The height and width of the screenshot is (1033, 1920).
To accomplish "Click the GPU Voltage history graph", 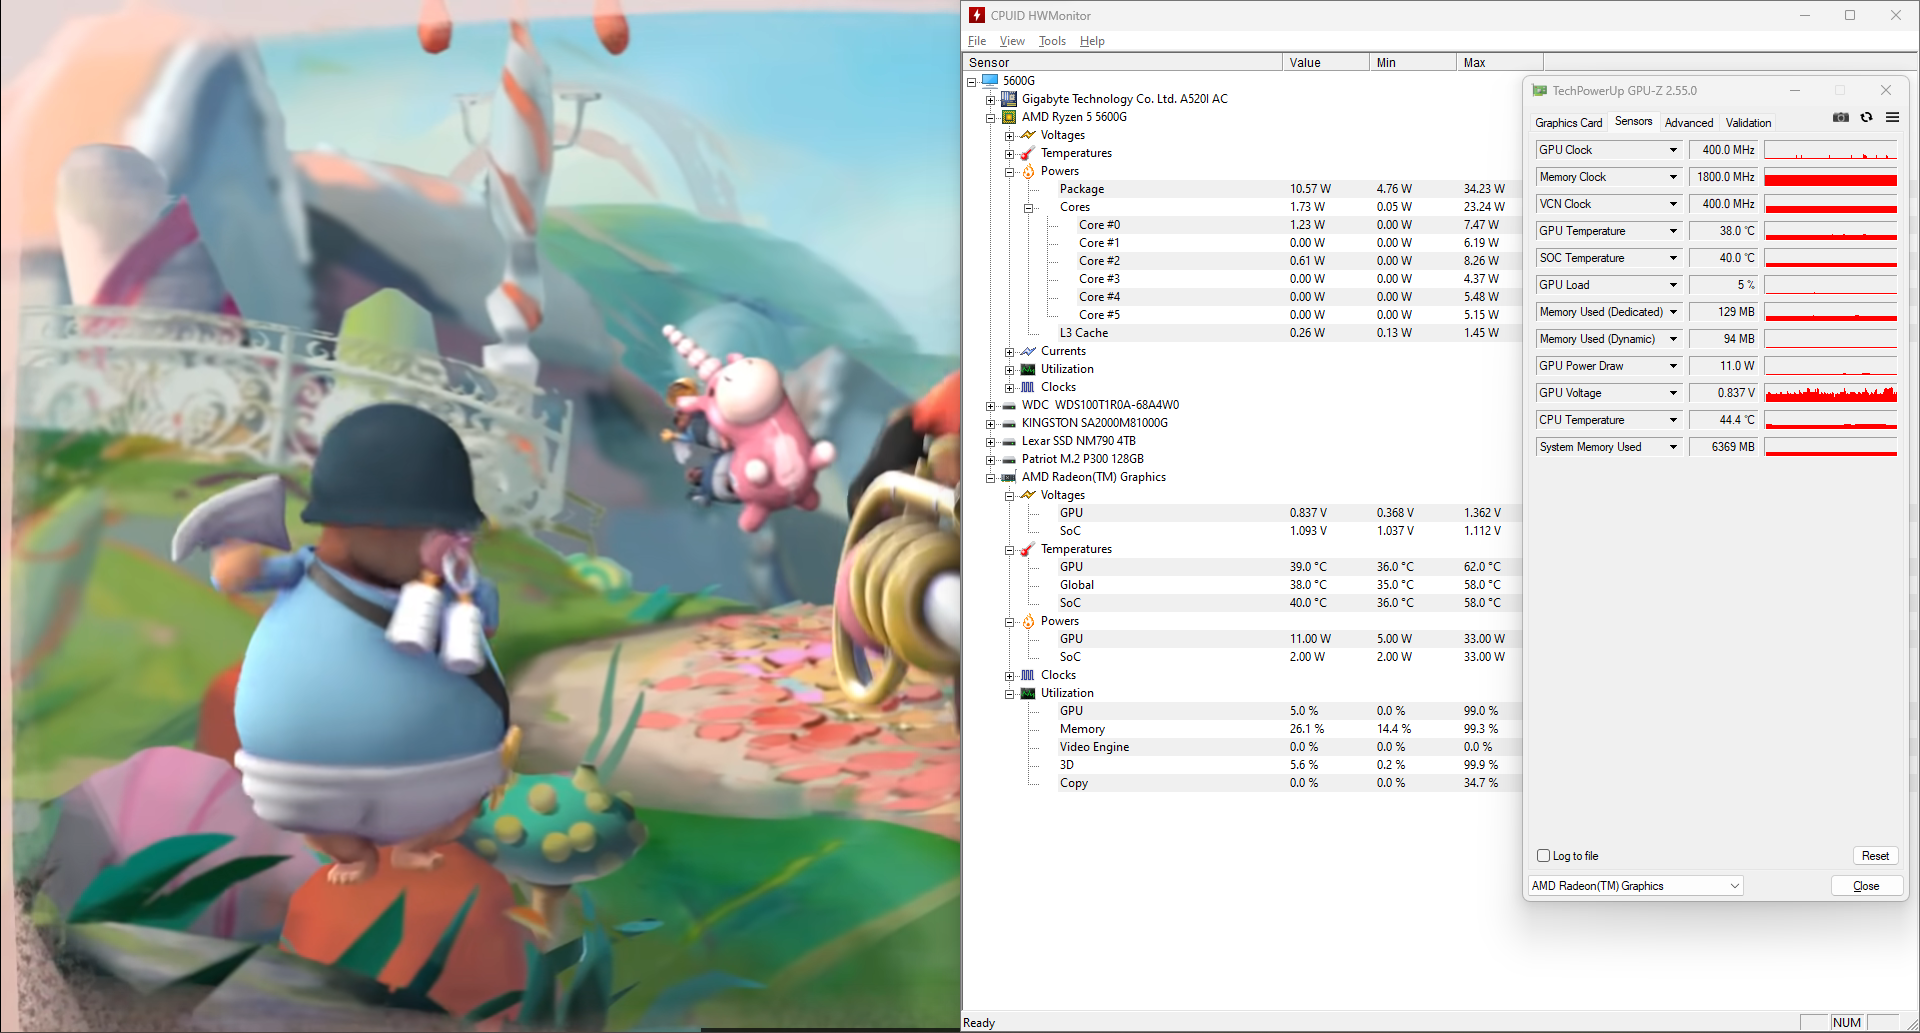I will pyautogui.click(x=1831, y=393).
